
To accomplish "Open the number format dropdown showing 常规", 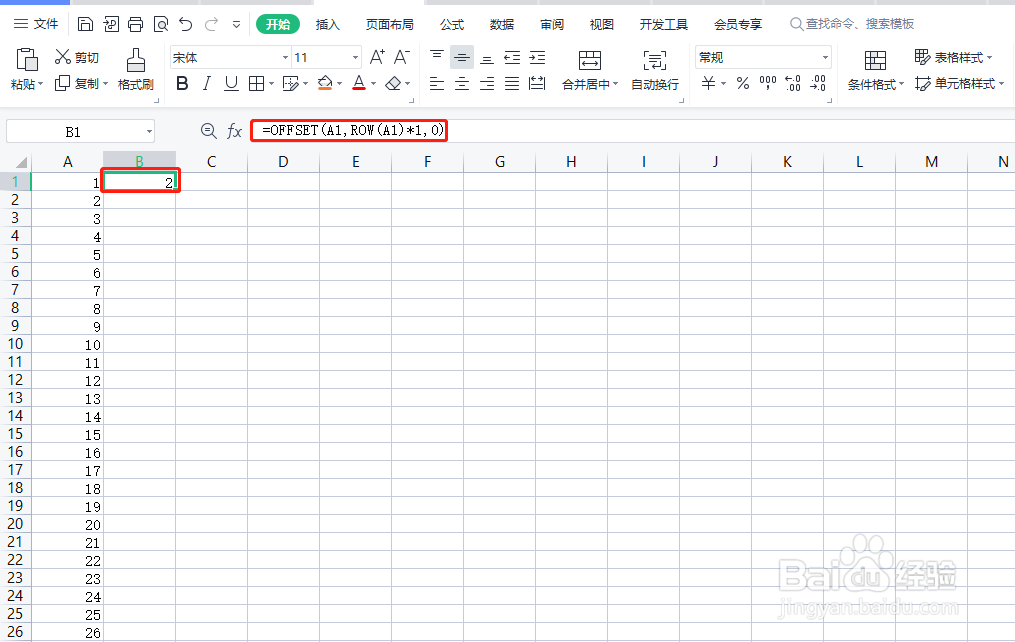I will click(825, 57).
